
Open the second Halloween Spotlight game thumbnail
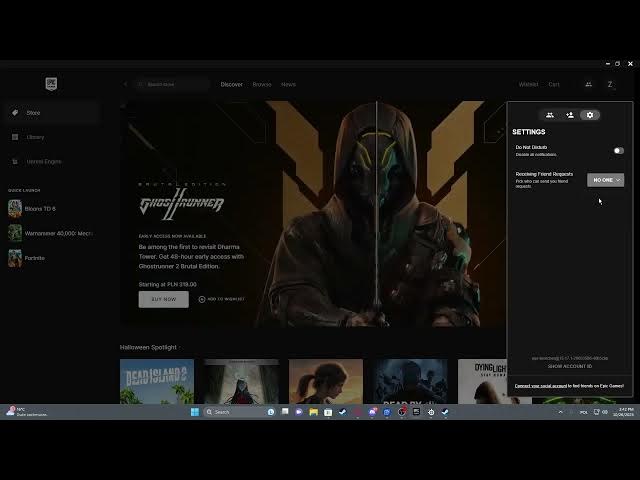[x=241, y=381]
